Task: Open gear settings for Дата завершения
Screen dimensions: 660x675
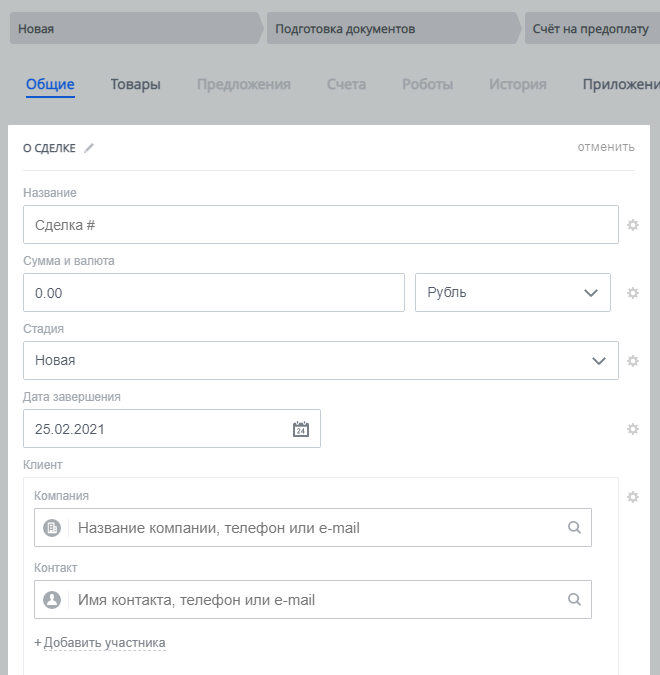Action: (632, 429)
